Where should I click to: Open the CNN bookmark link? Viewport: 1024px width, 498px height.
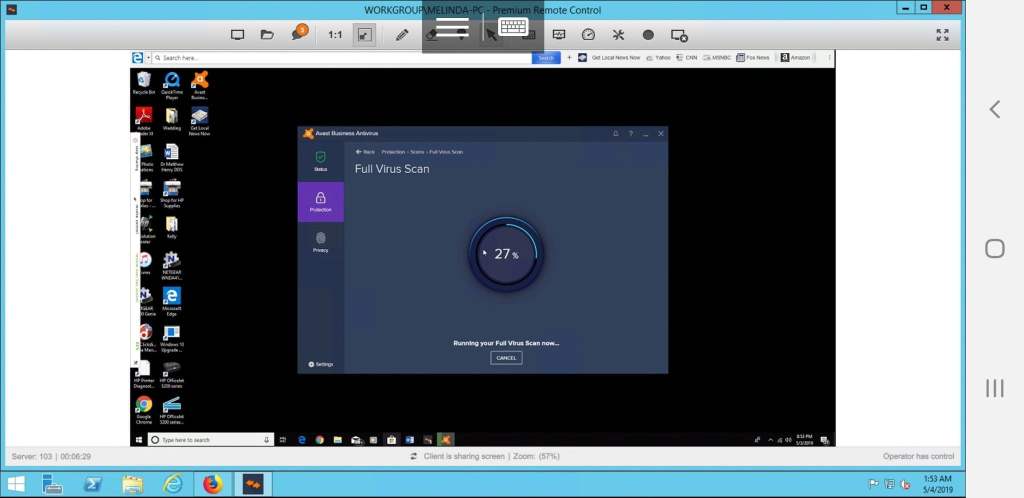point(686,57)
